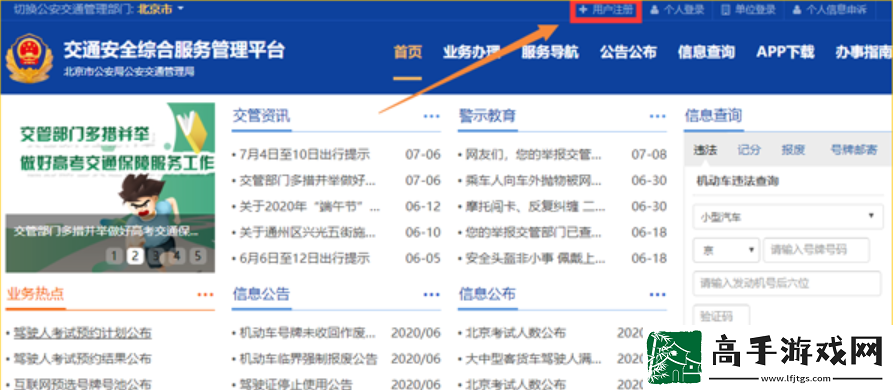Open the 办事指南 nav menu
The width and height of the screenshot is (893, 390).
click(864, 52)
